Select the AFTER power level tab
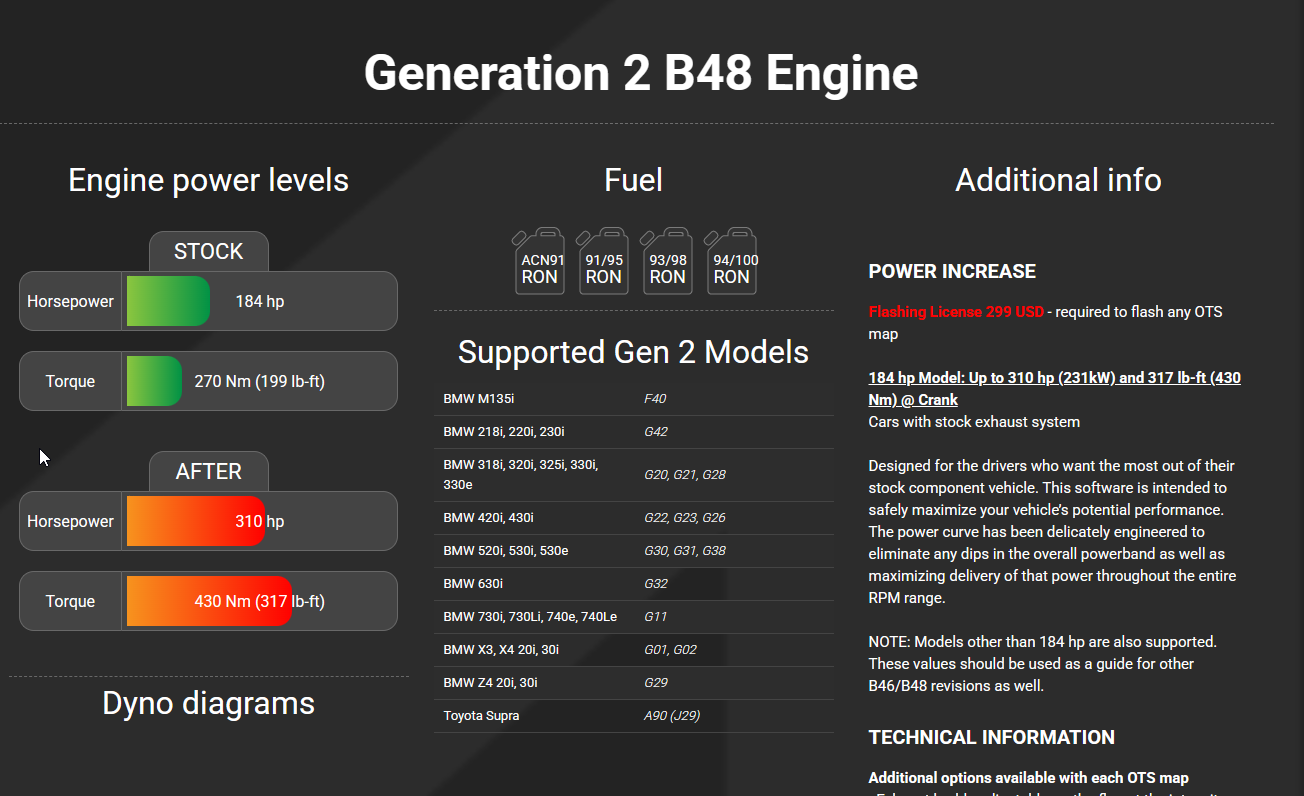 [209, 471]
